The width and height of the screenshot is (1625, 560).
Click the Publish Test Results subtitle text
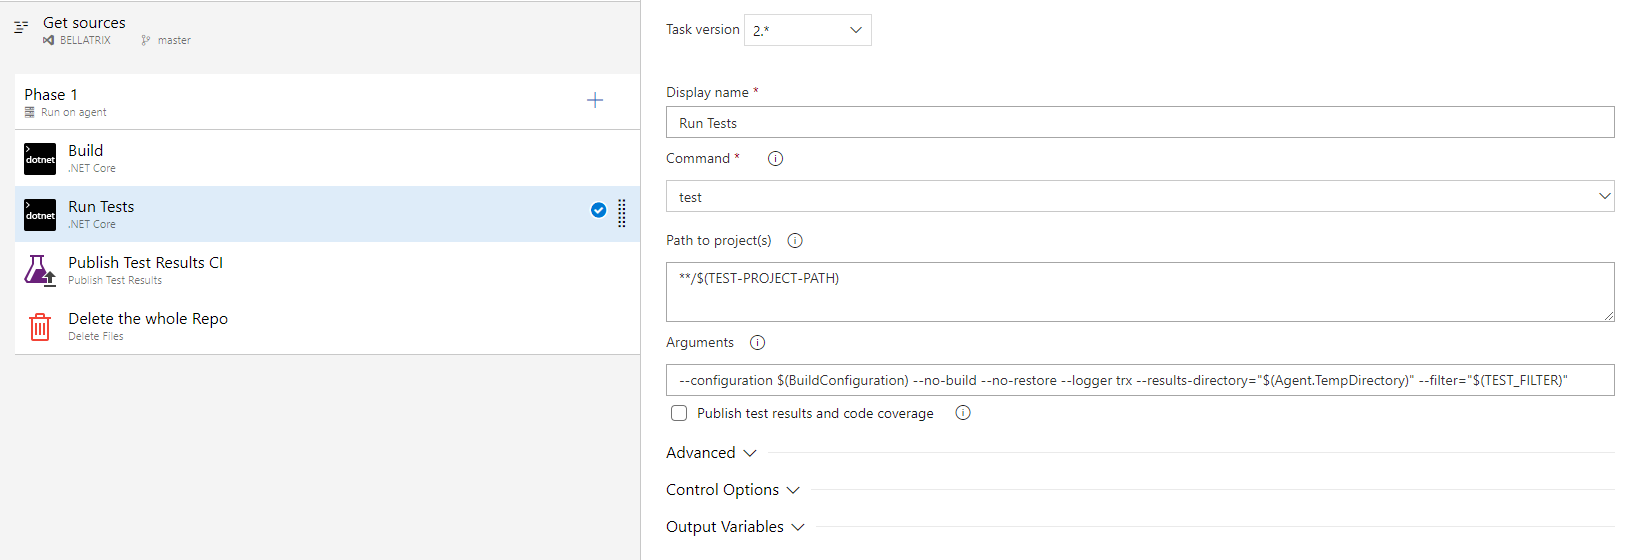(115, 280)
